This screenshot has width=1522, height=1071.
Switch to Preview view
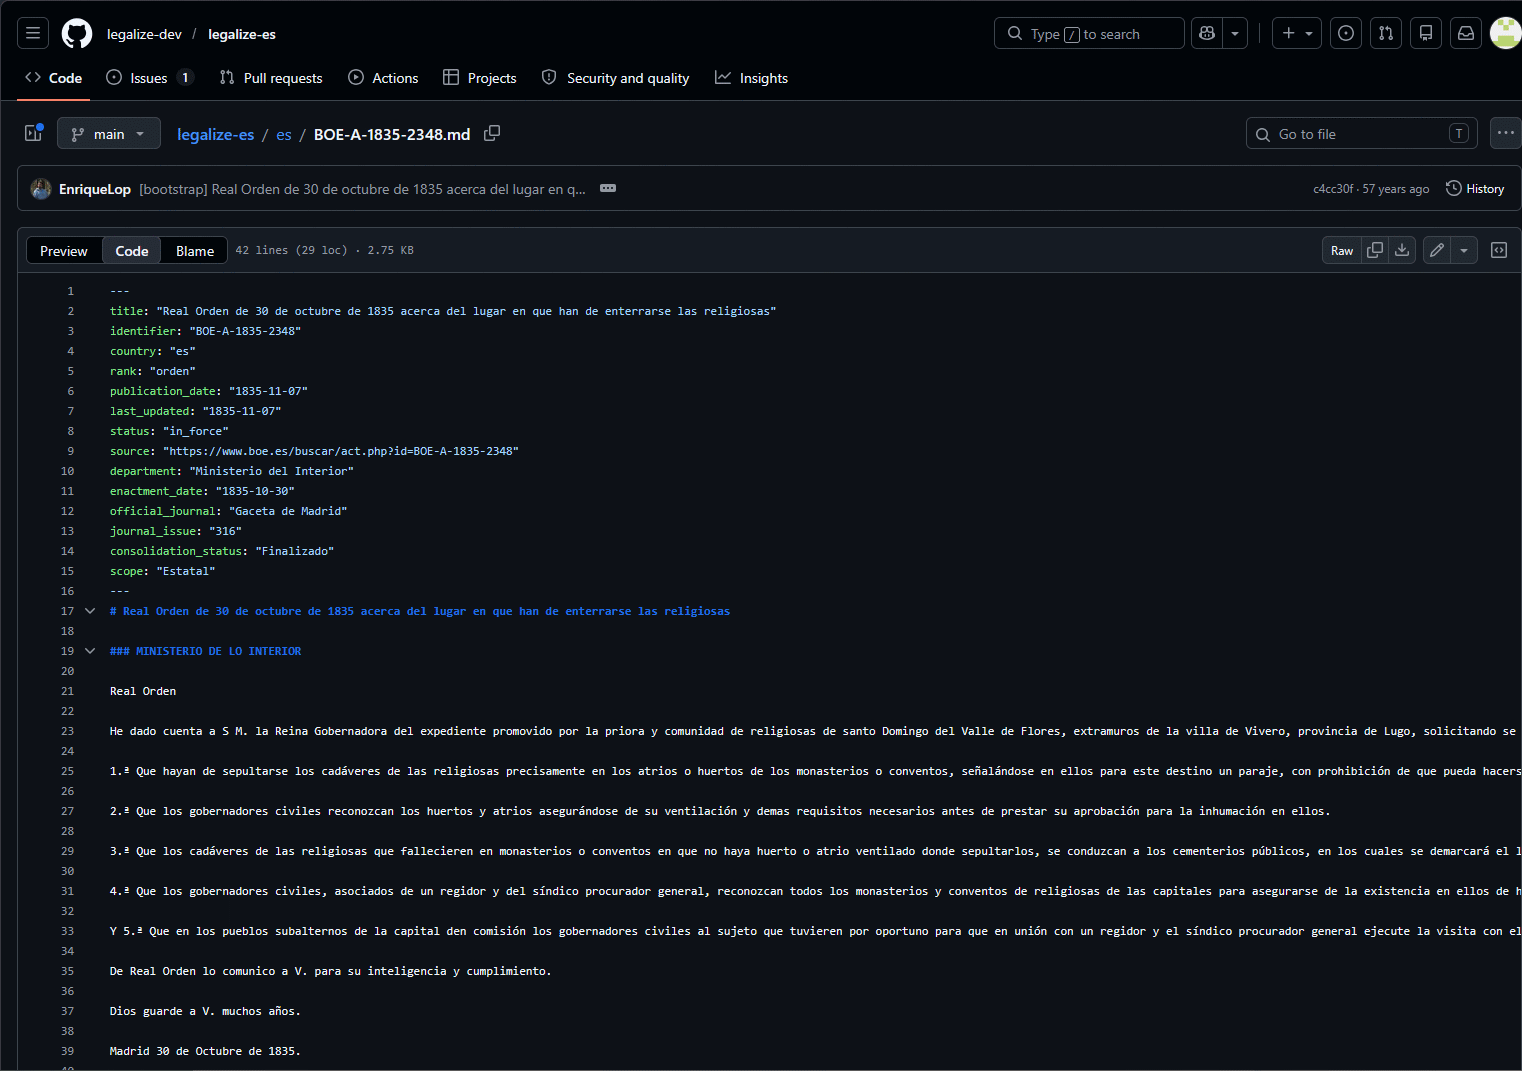[64, 251]
